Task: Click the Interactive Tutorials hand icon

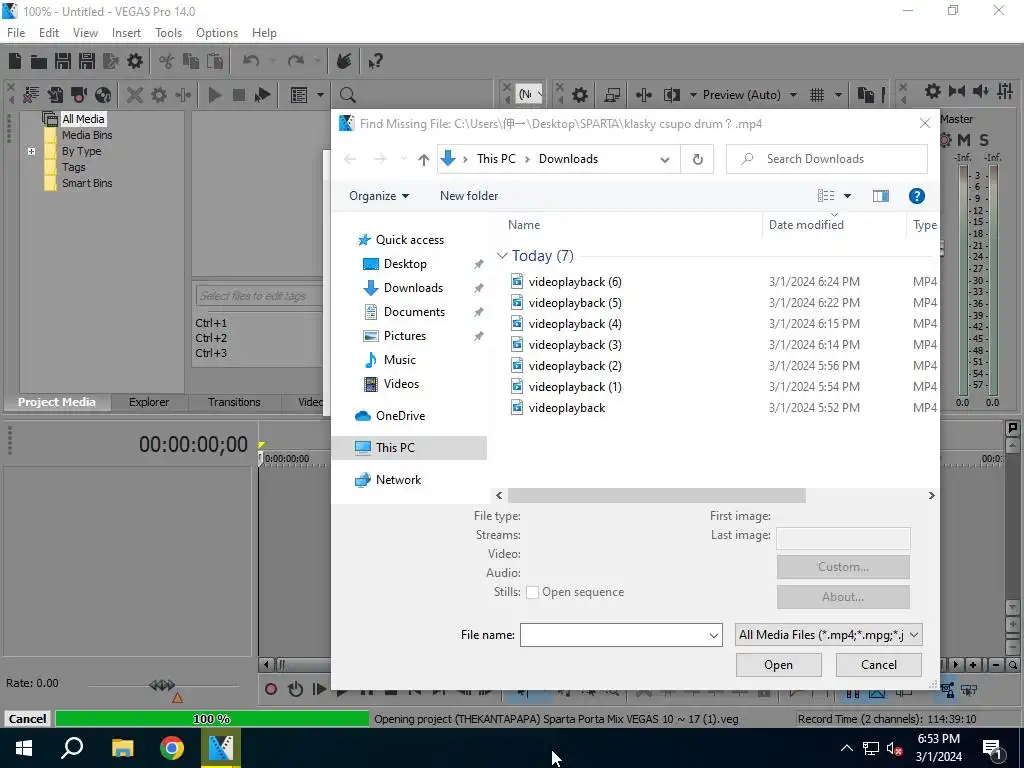Action: pyautogui.click(x=344, y=61)
